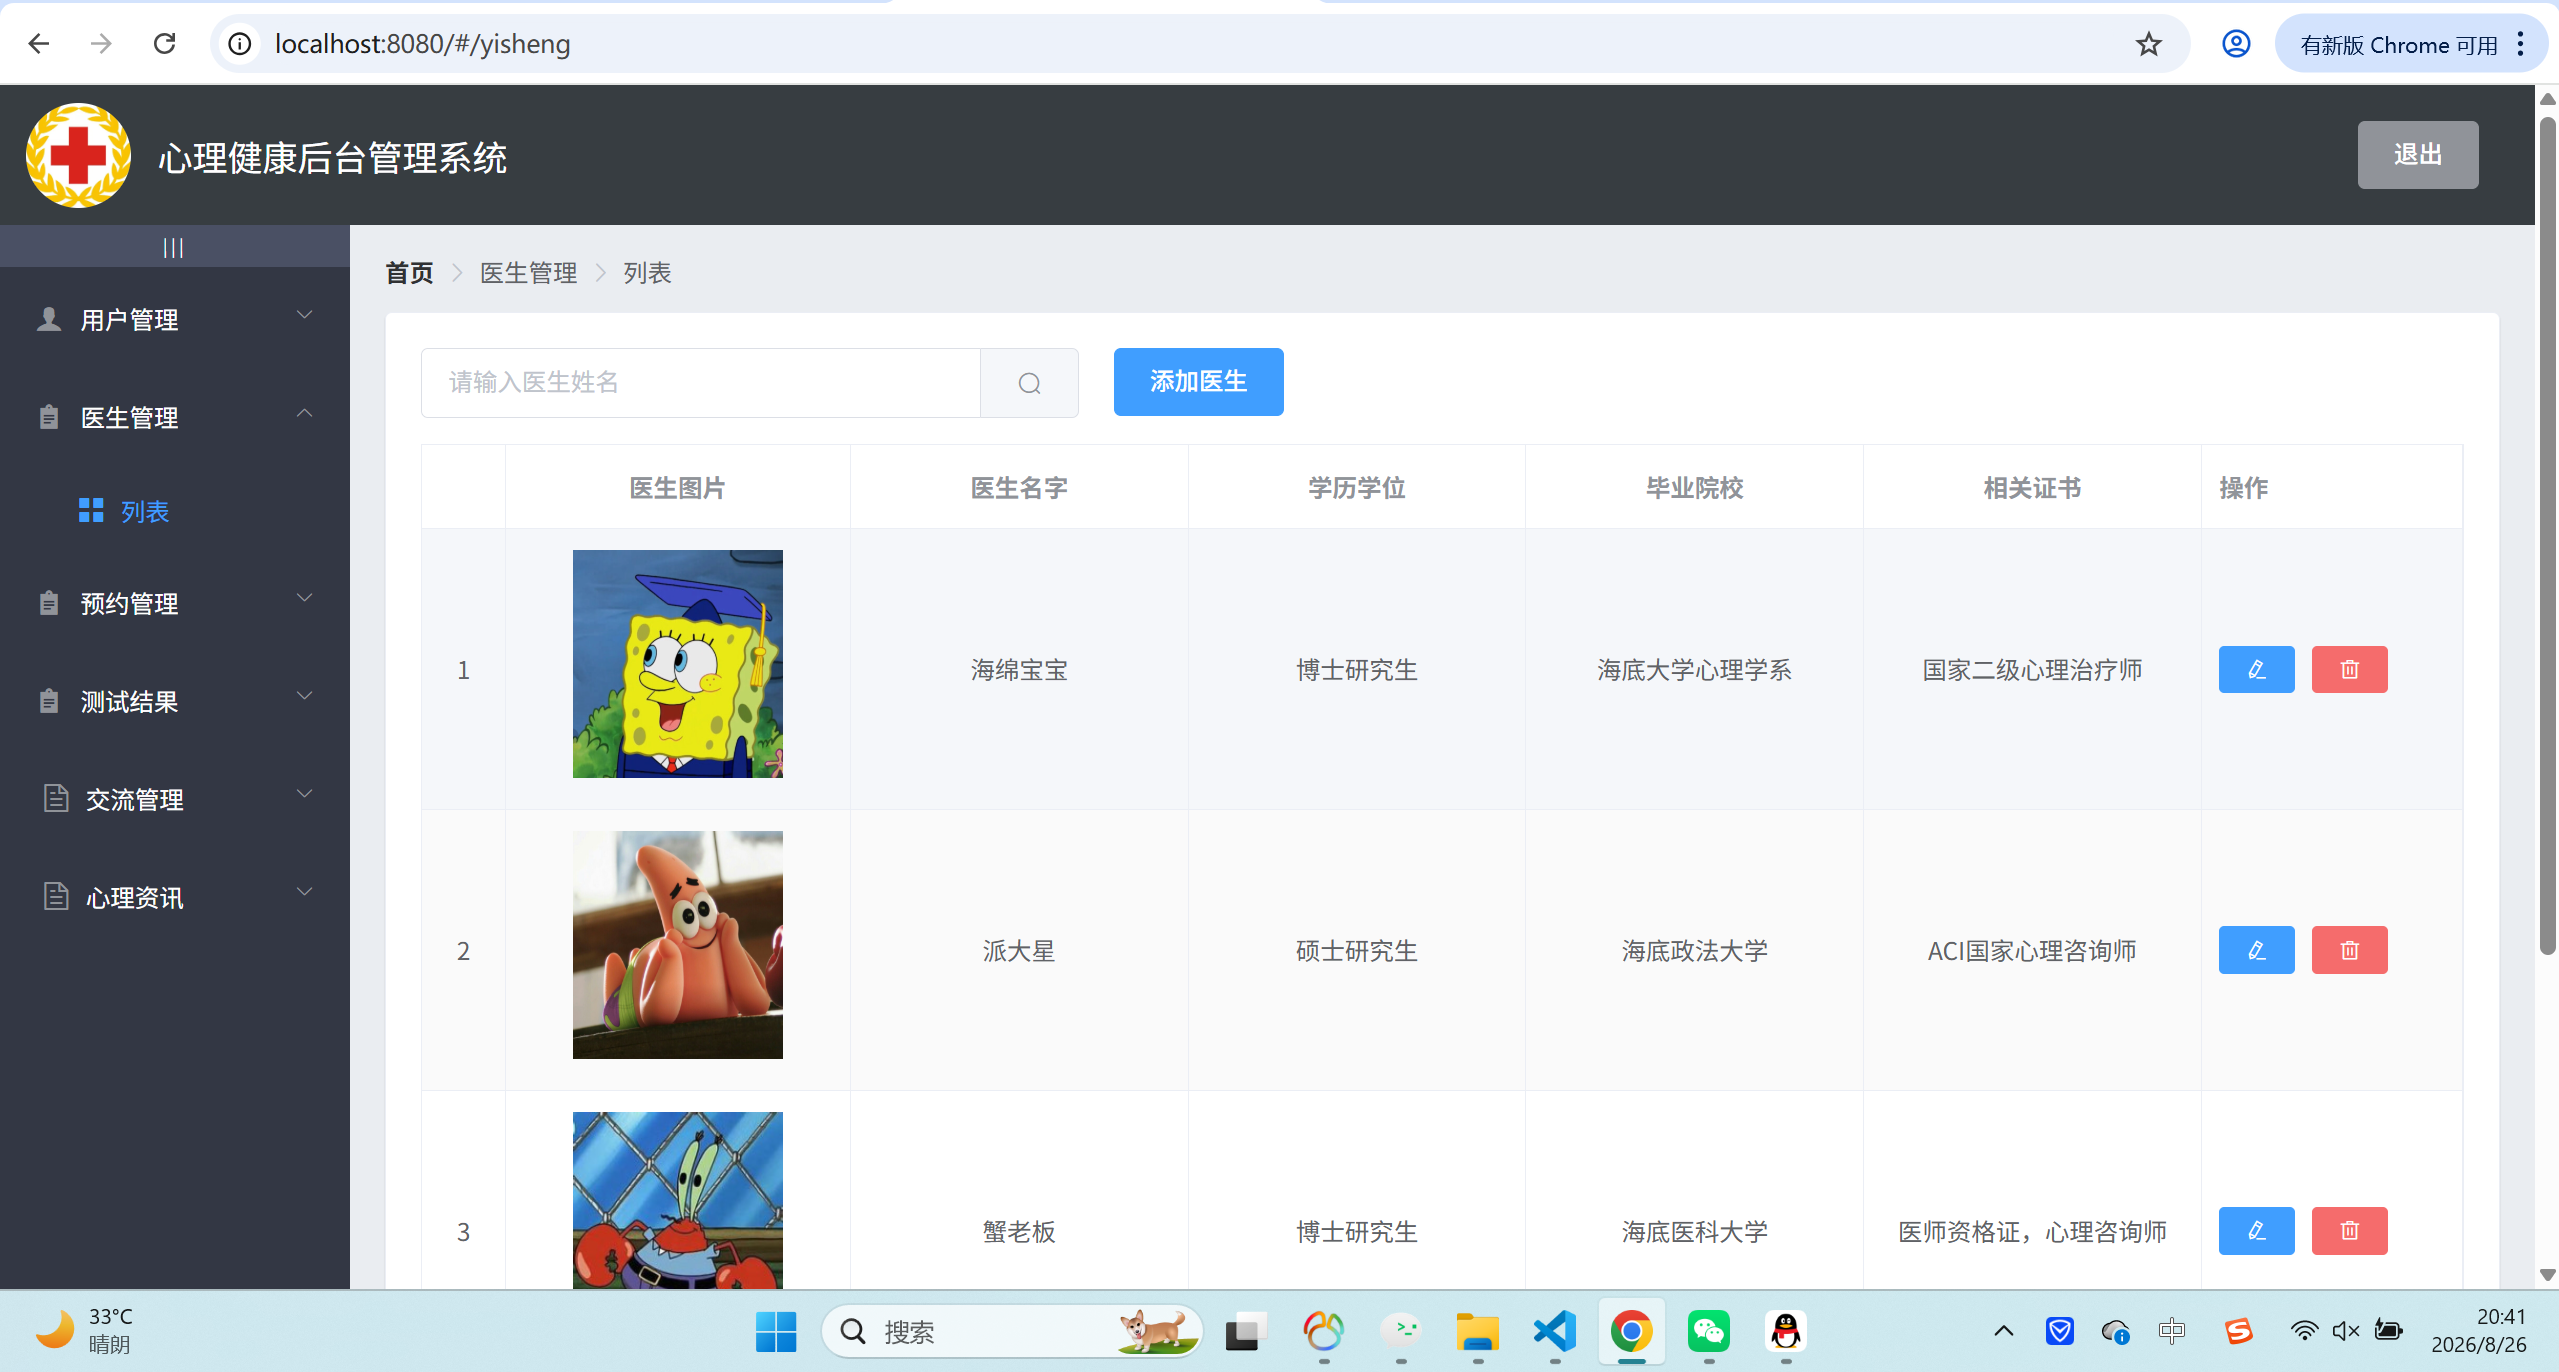Click the 国家二级心理治疗师 certificate cell

click(x=2032, y=670)
